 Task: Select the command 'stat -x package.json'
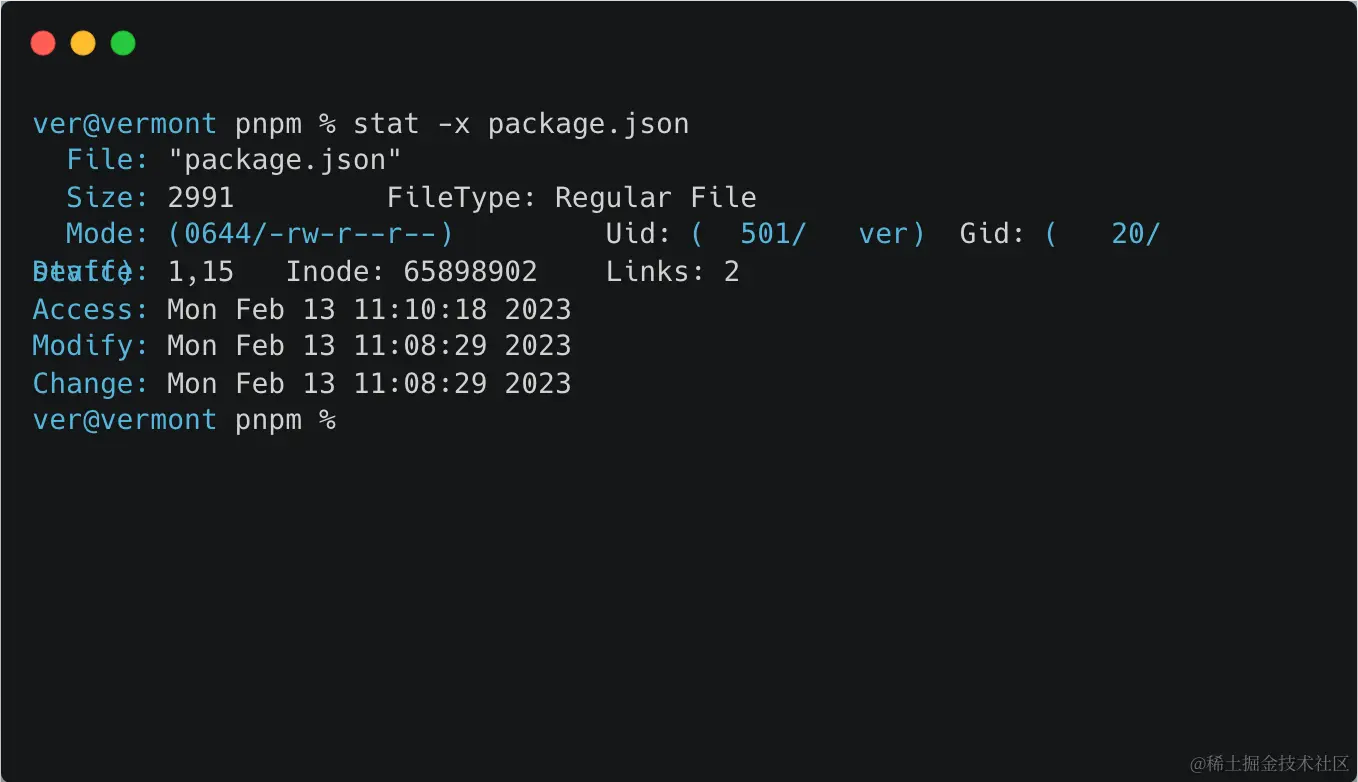coord(520,123)
